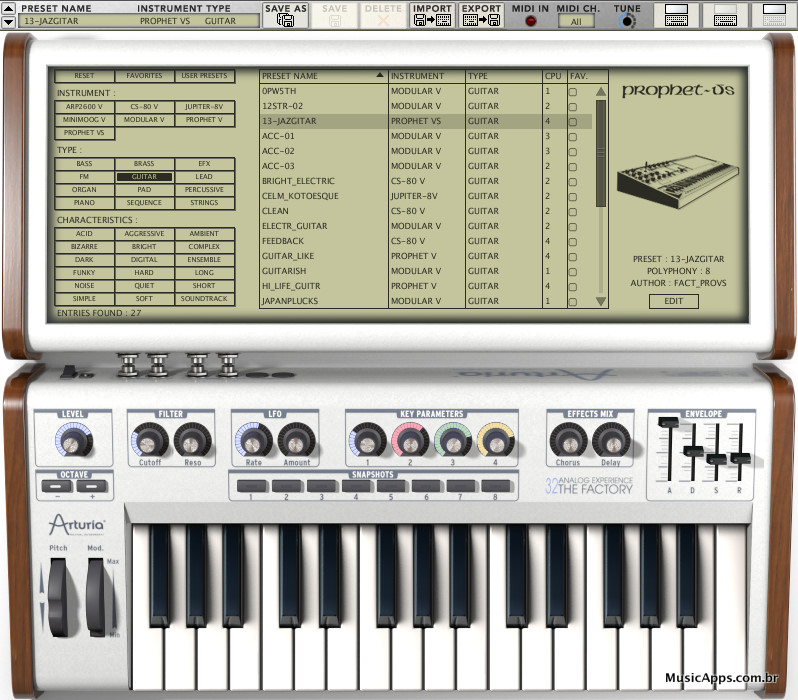Click the LFO Rate knob
798x700 pixels.
coord(253,441)
